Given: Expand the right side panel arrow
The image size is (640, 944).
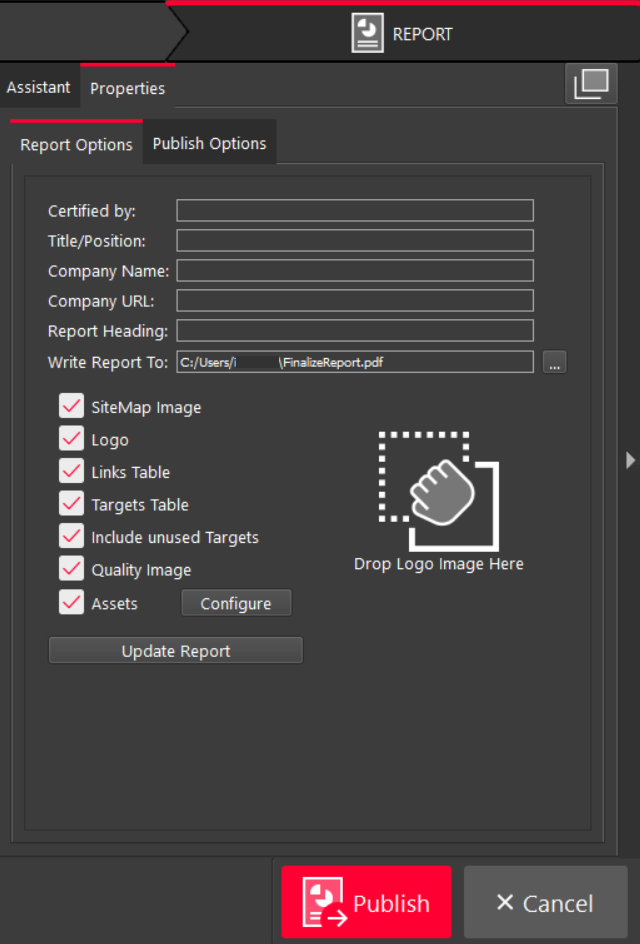Looking at the screenshot, I should tap(630, 460).
